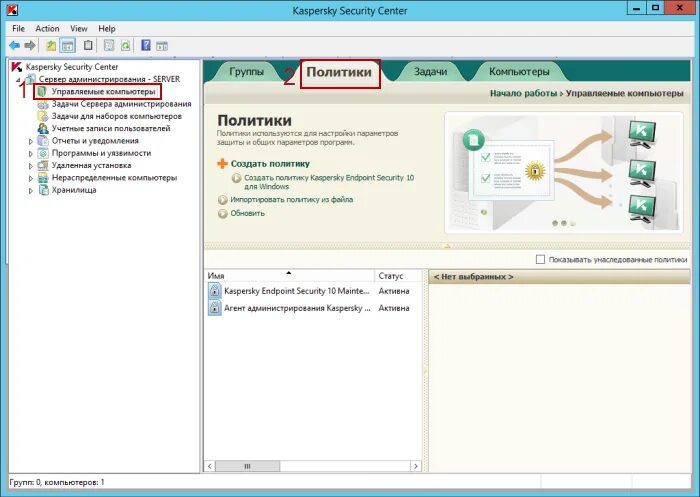Image resolution: width=700 pixels, height=497 pixels.
Task: Click the Kaspersky logo icon in the tree root
Action: [17, 67]
